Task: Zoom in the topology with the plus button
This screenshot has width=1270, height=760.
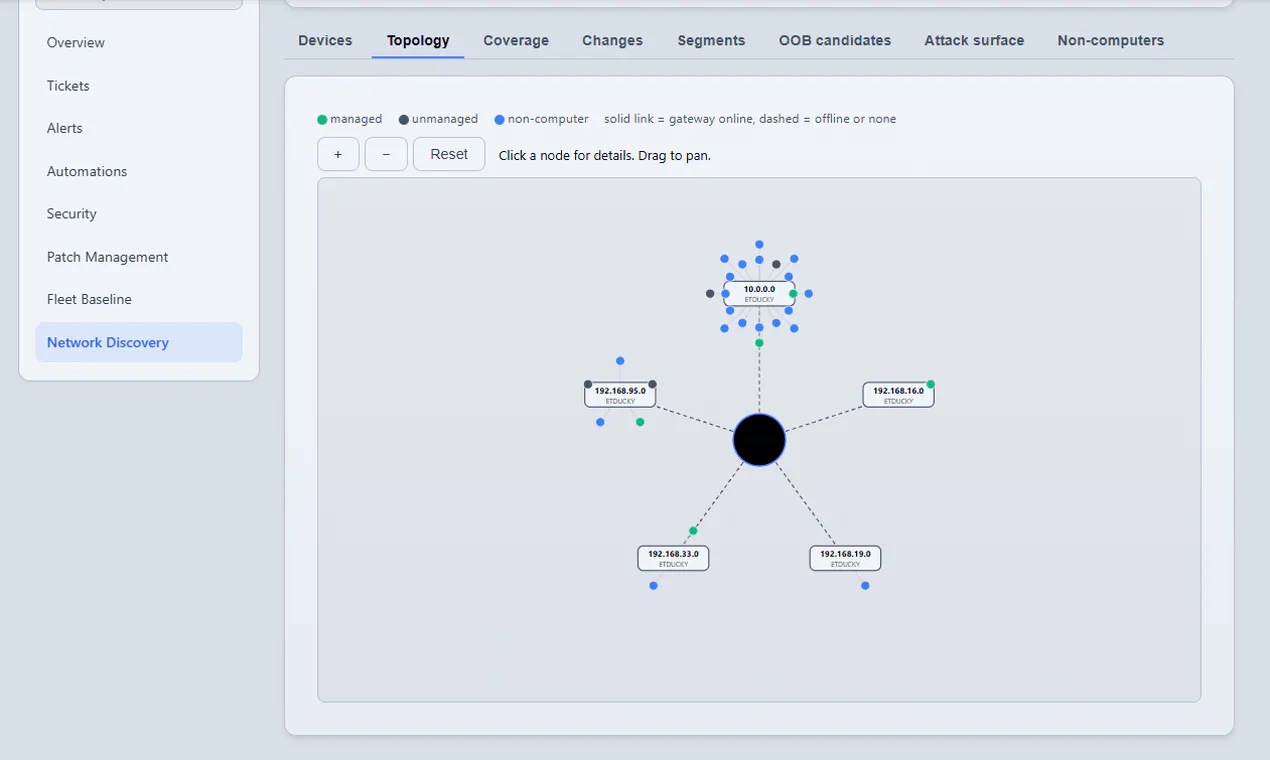Action: coord(338,154)
